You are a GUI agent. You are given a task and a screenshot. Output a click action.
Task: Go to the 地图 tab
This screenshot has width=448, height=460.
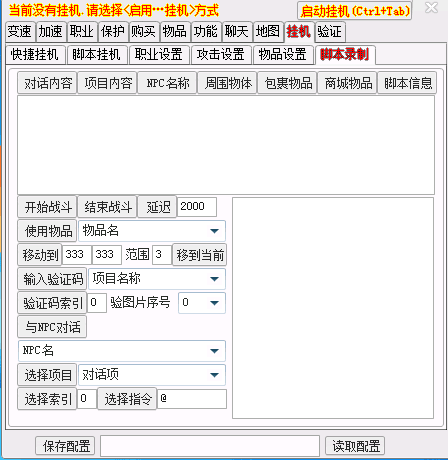268,32
